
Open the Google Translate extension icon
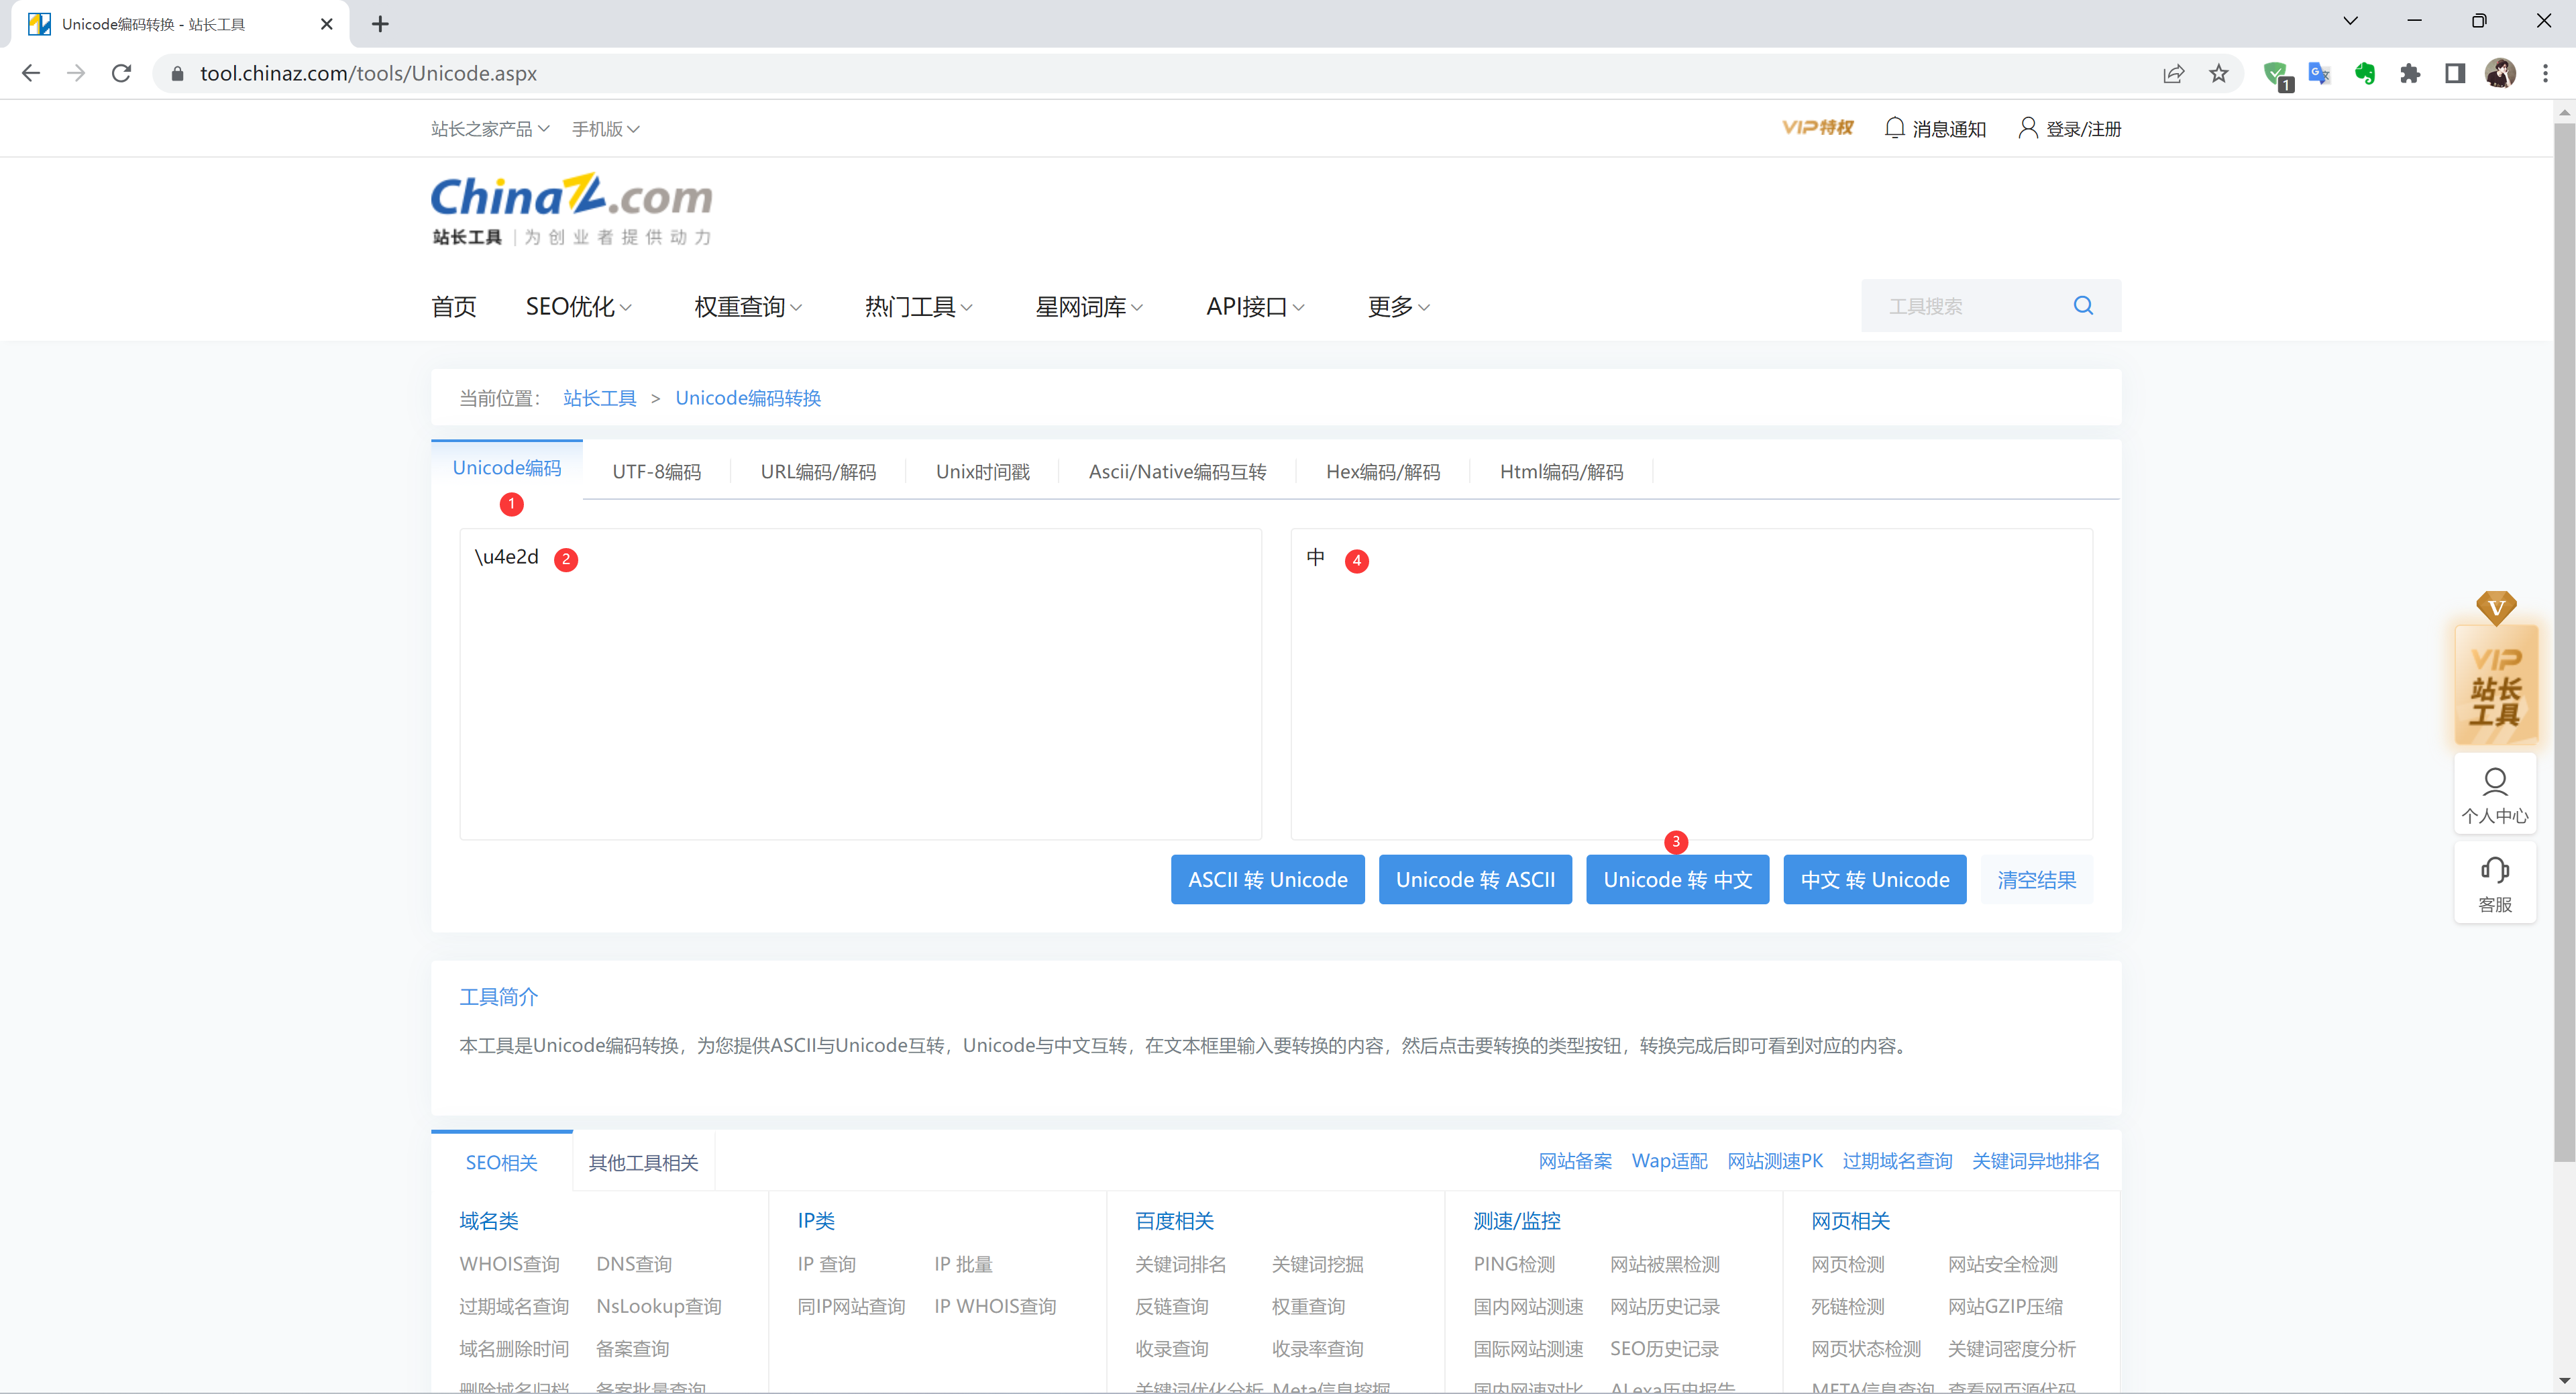2320,73
